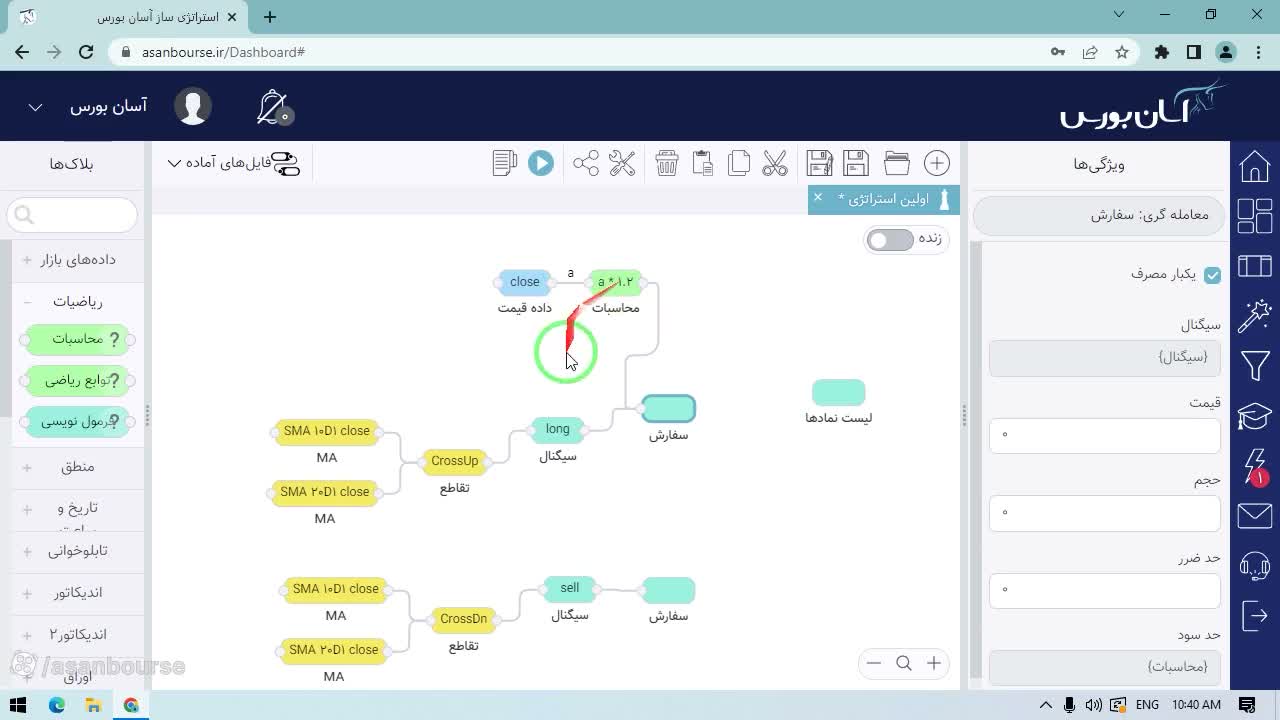Zoom in the canvas with plus button
Image resolution: width=1280 pixels, height=720 pixels.
pyautogui.click(x=934, y=663)
